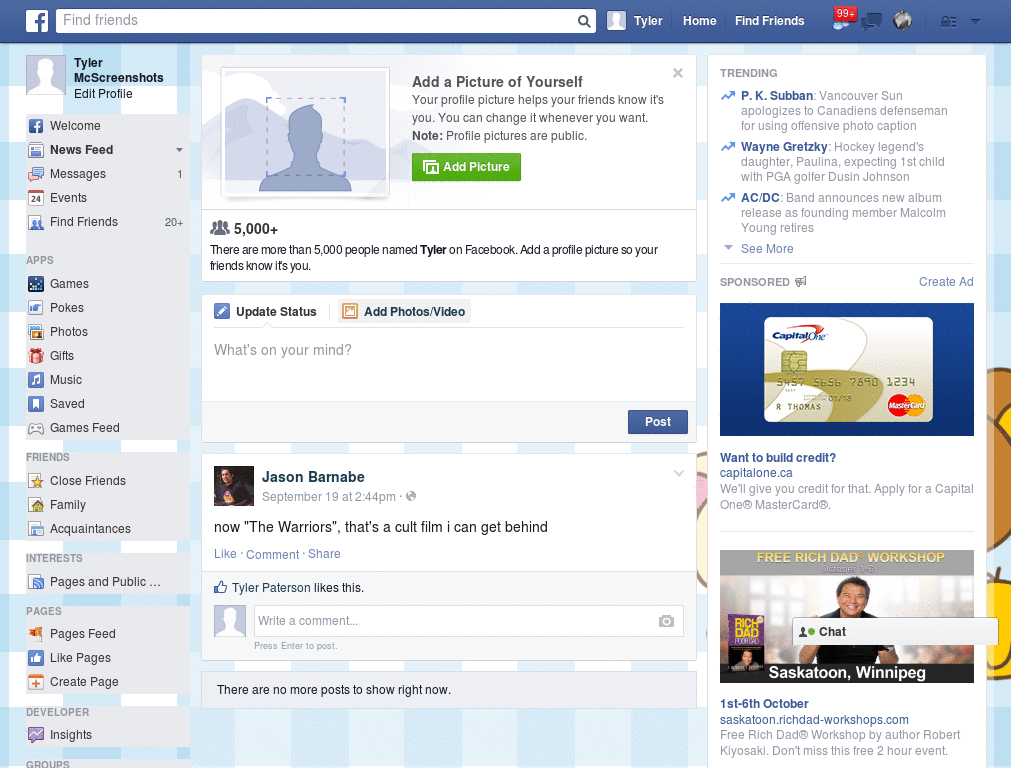Click Share under Jason's post
The height and width of the screenshot is (768, 1024).
click(324, 554)
